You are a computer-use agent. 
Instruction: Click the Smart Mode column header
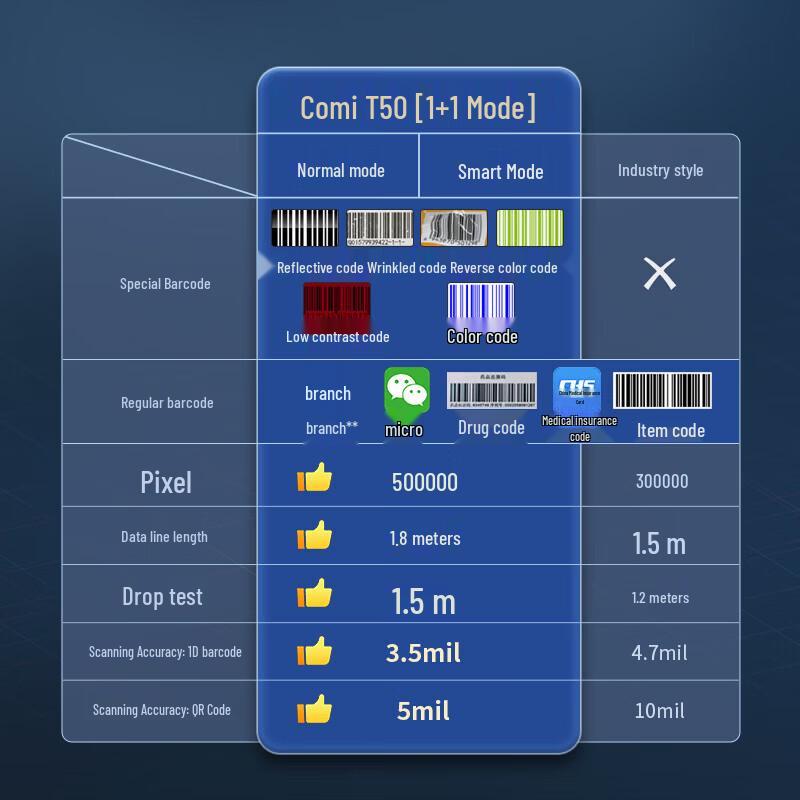tap(501, 172)
